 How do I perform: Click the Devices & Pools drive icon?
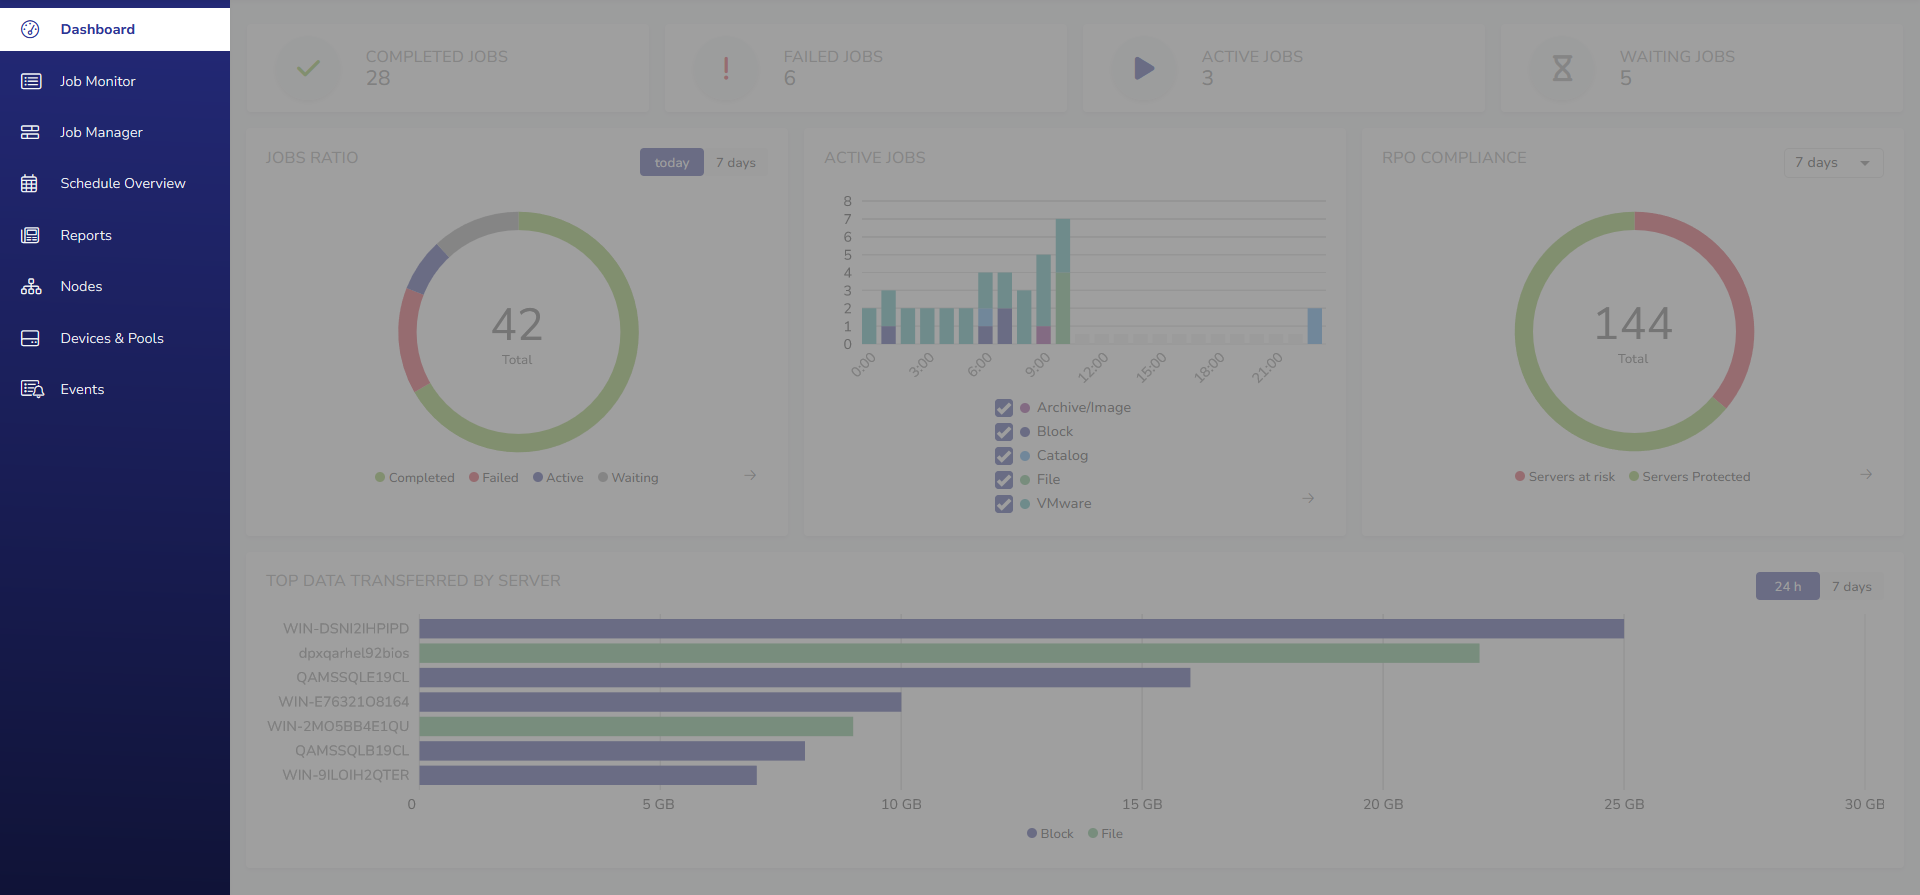coord(30,338)
